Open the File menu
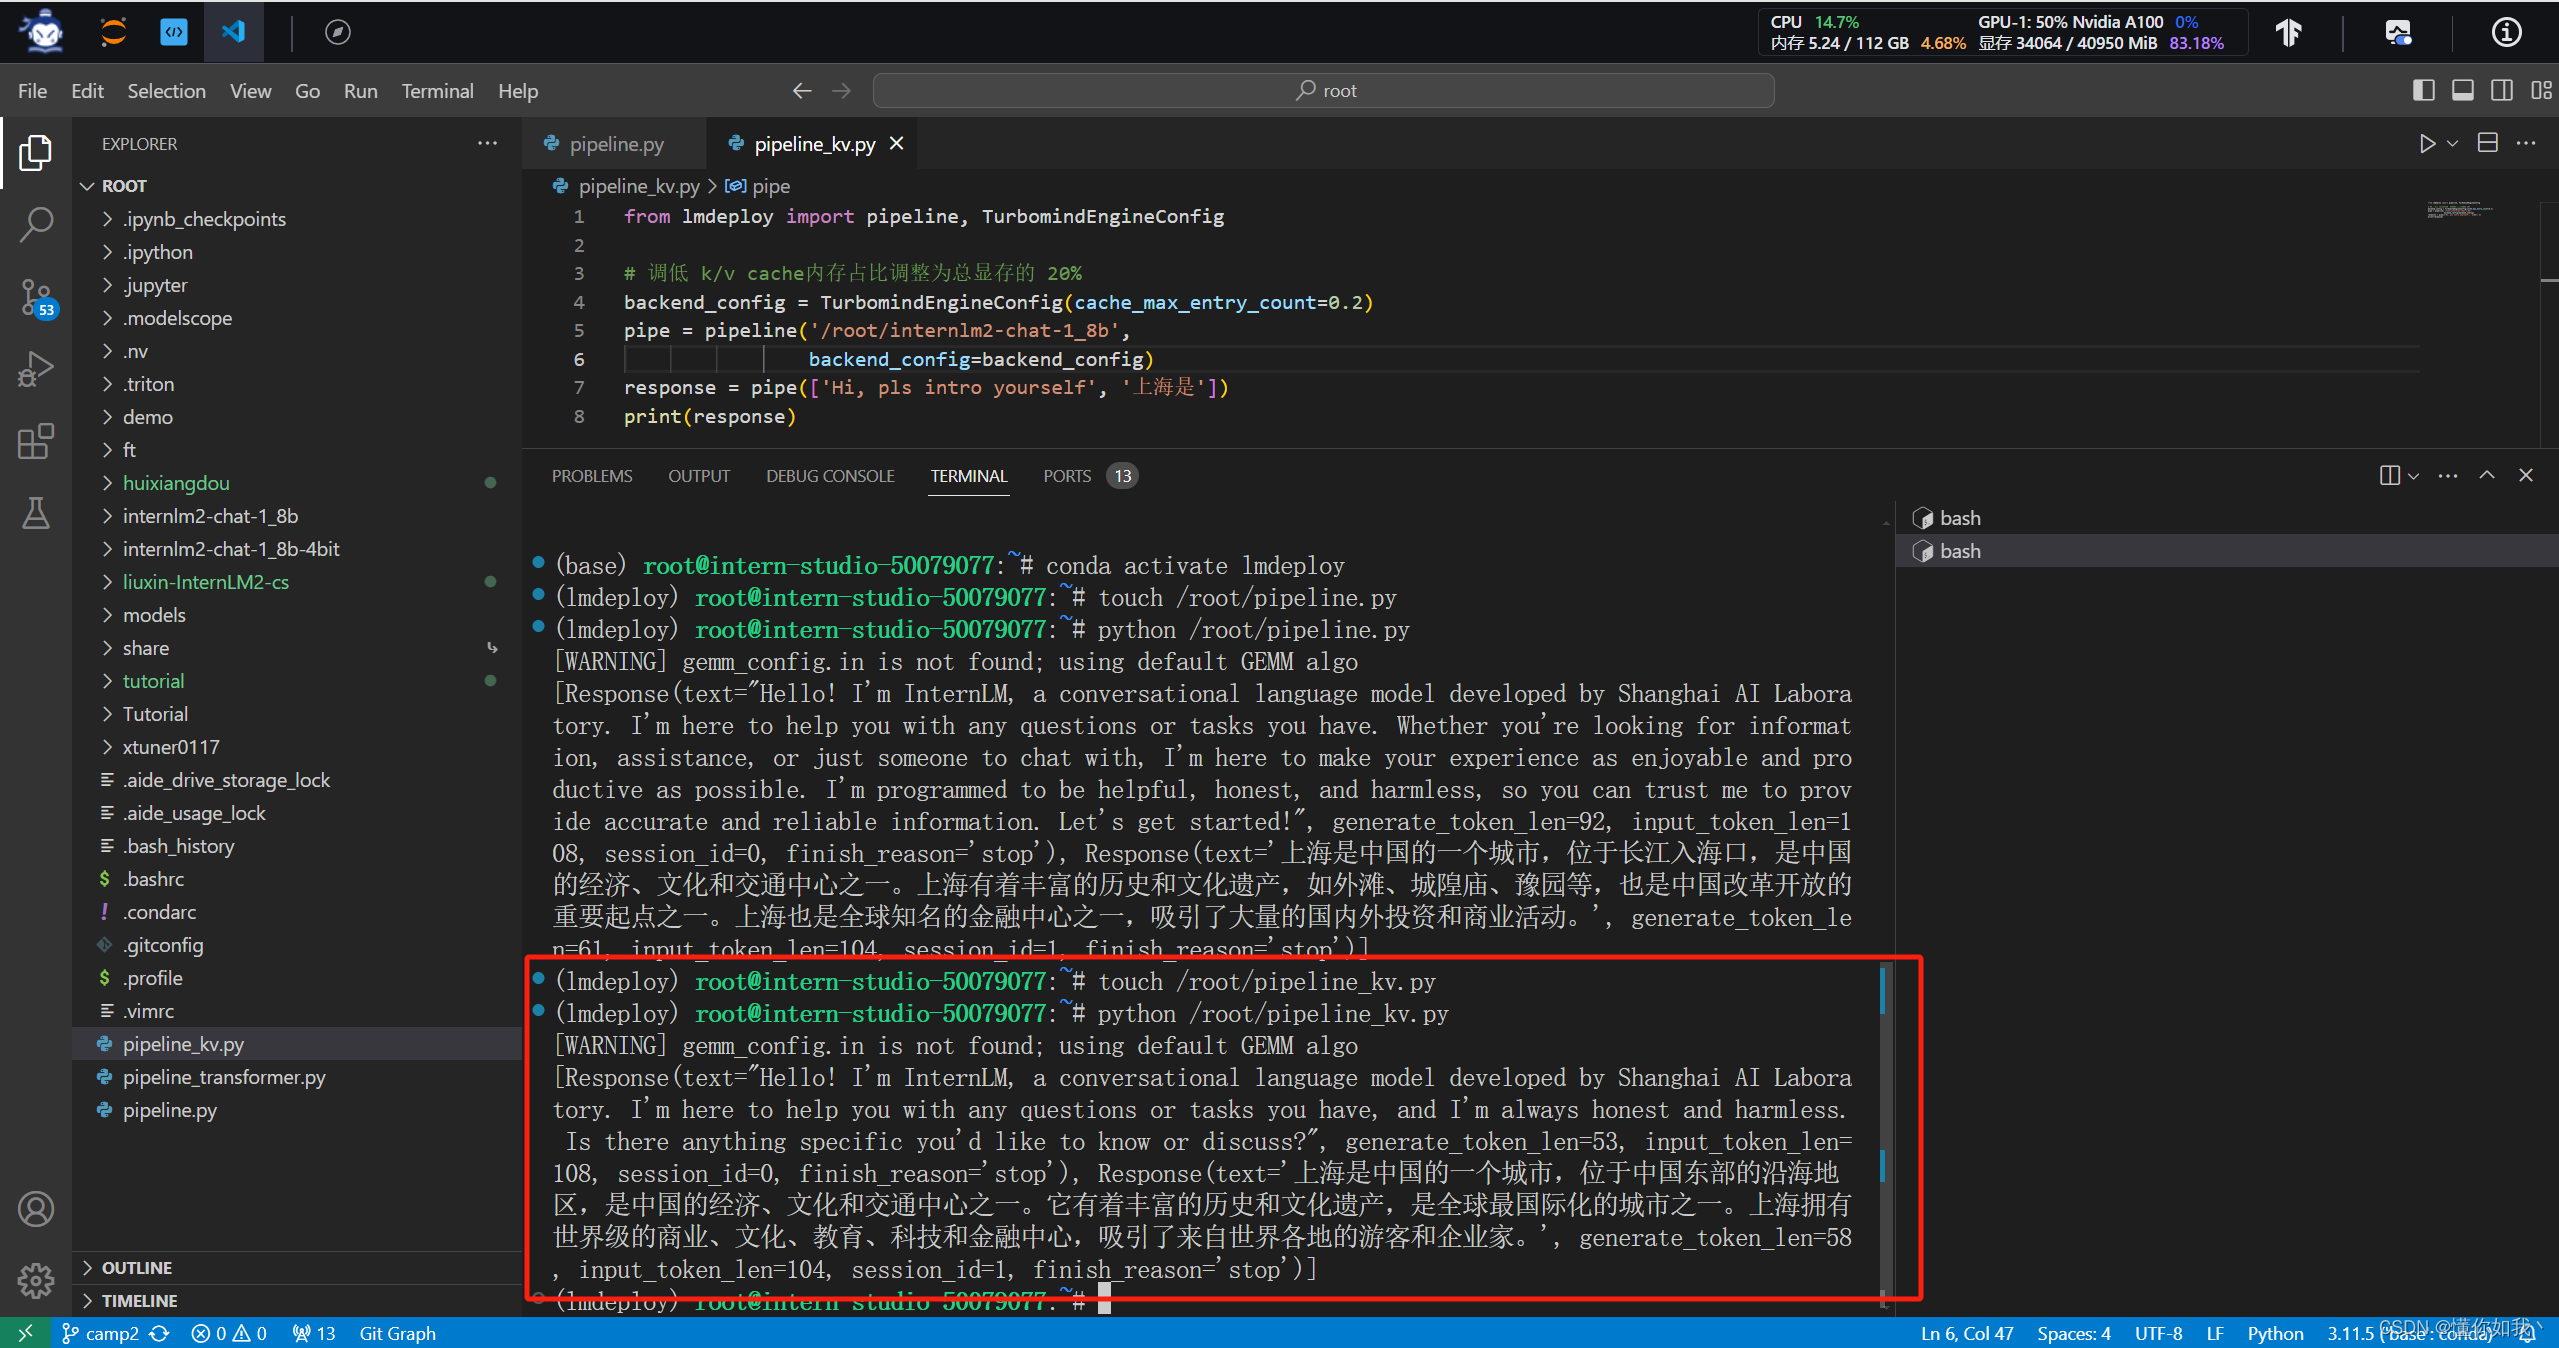This screenshot has width=2559, height=1348. [x=32, y=91]
